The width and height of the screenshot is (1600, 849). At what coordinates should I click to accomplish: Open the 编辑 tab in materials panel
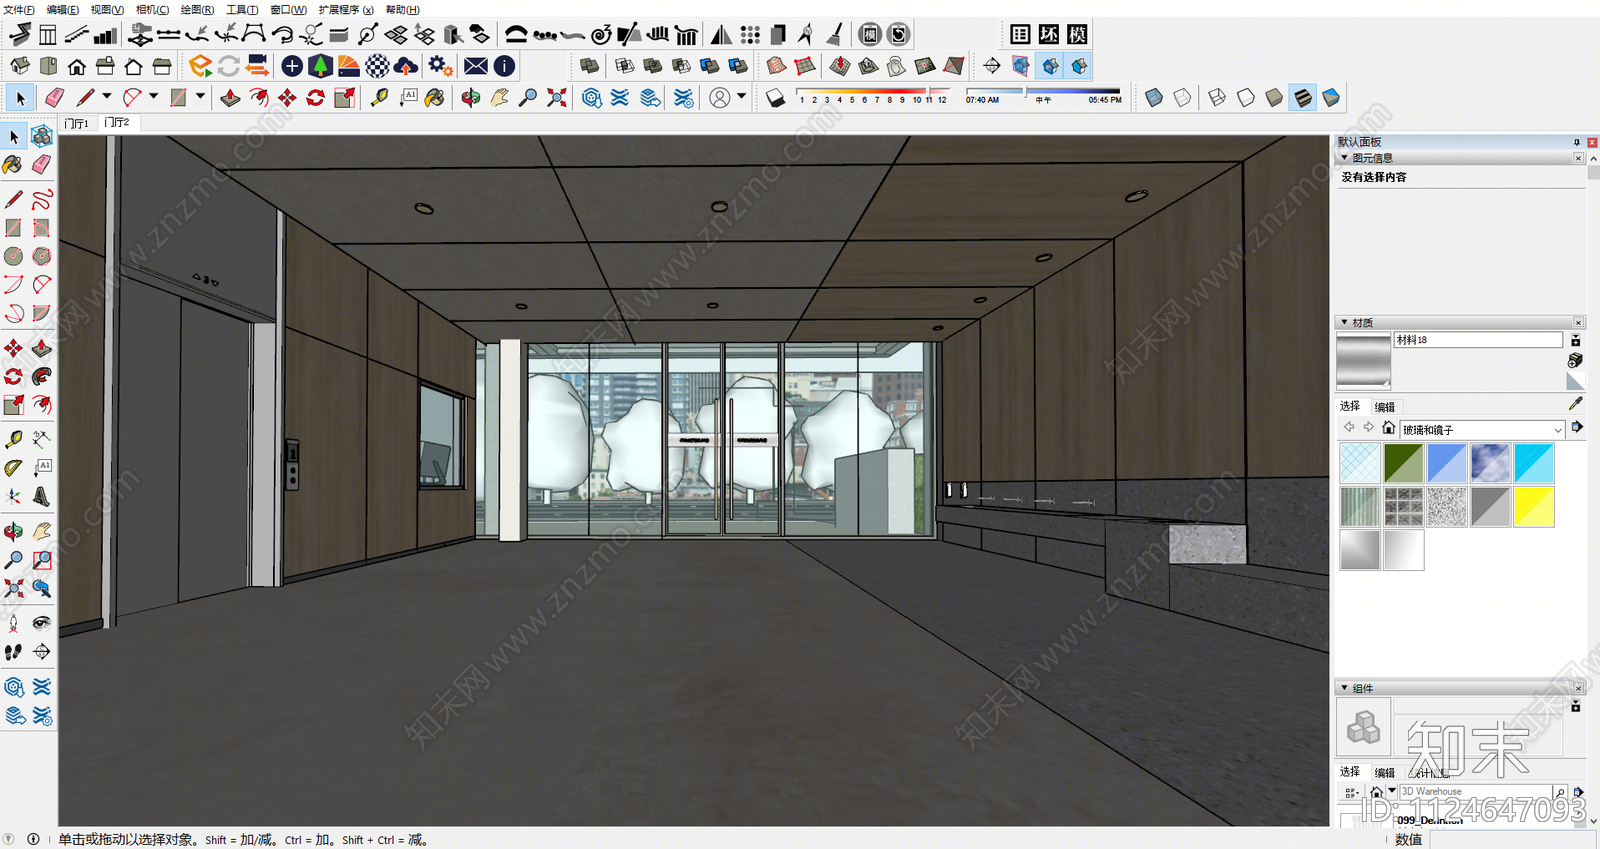coord(1385,407)
